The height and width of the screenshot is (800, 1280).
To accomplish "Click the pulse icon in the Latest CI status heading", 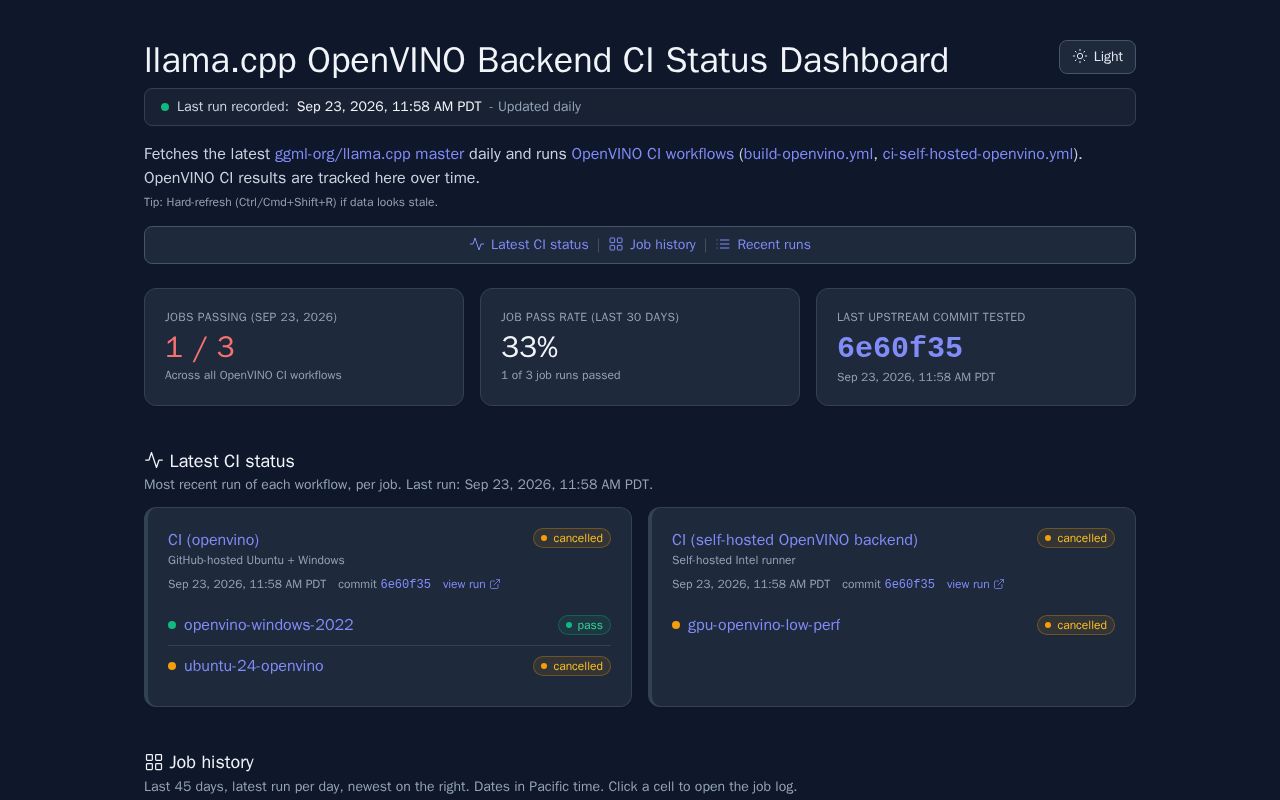I will click(154, 460).
